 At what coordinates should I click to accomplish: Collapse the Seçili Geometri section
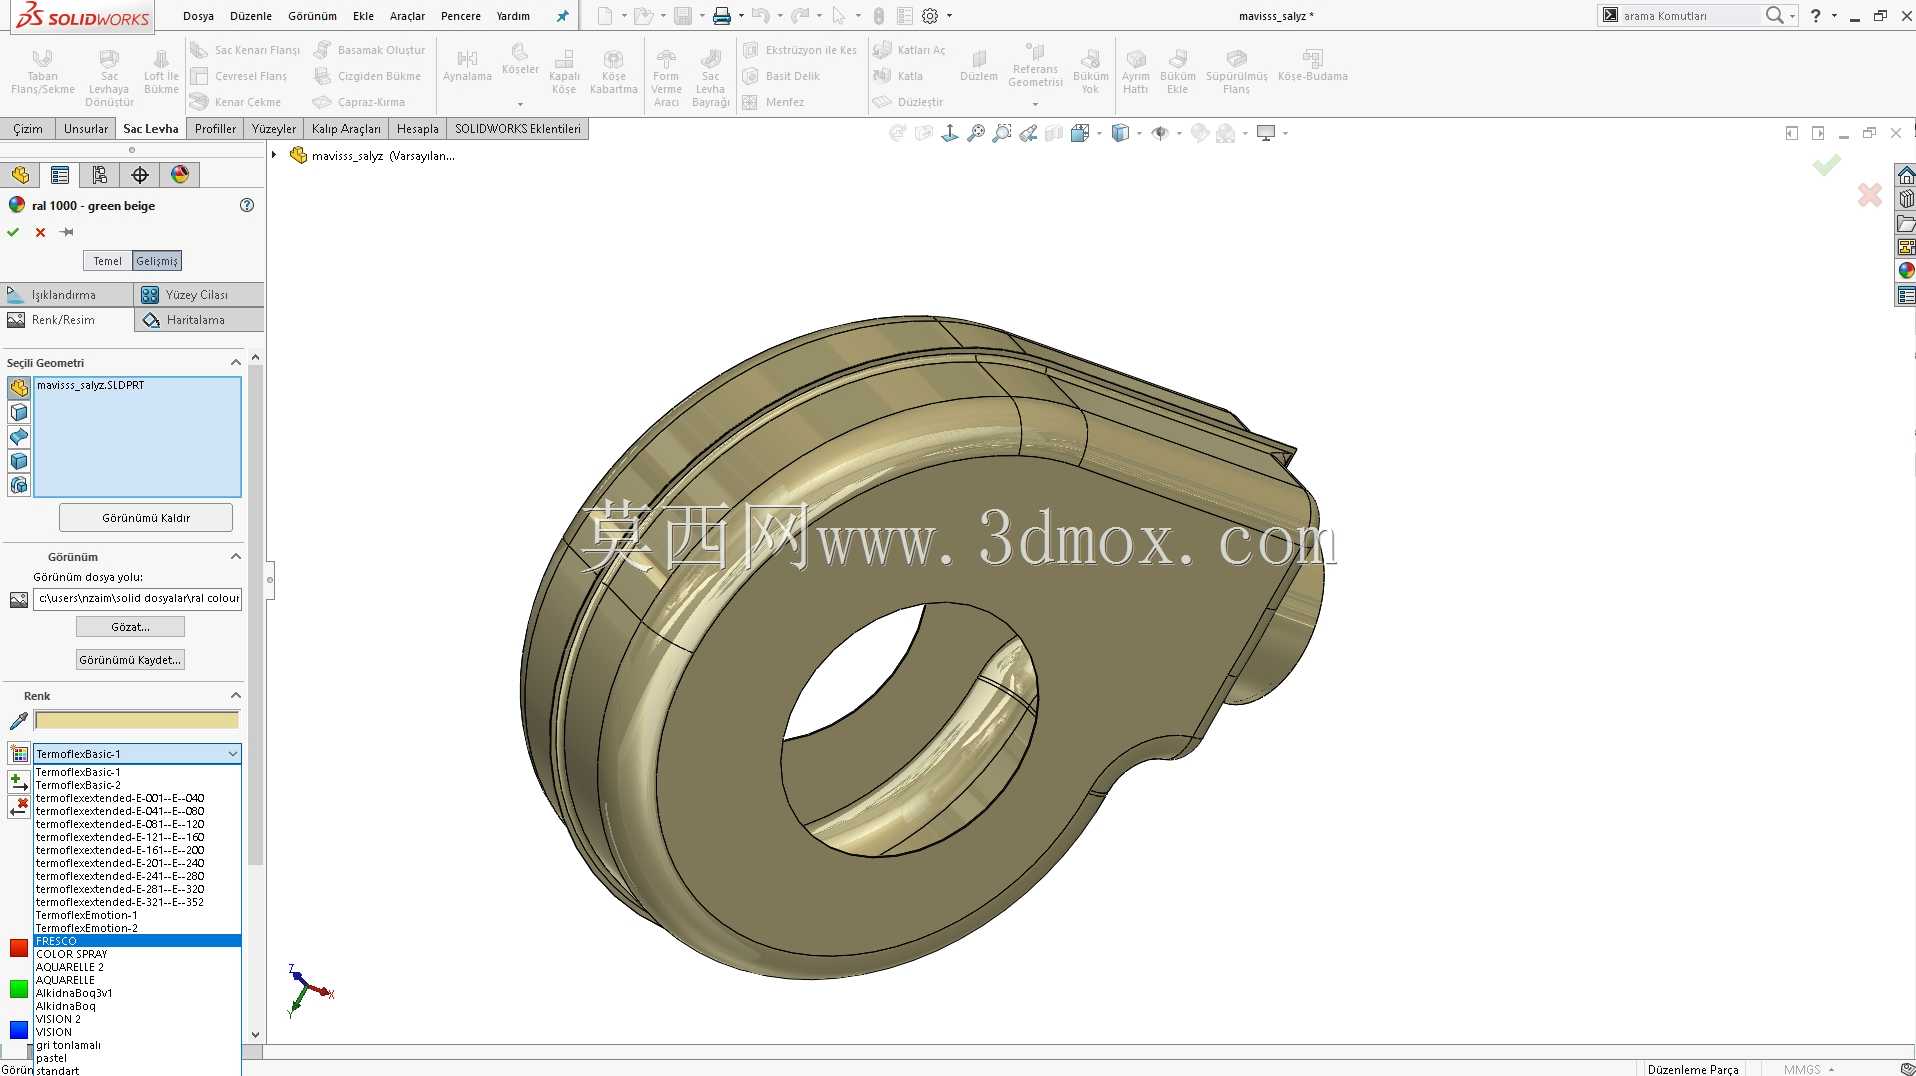click(236, 362)
